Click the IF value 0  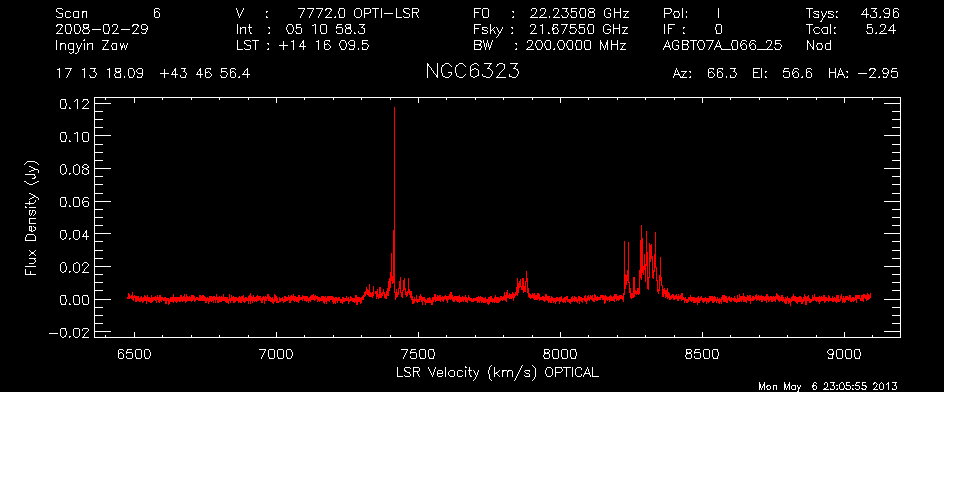pos(718,29)
